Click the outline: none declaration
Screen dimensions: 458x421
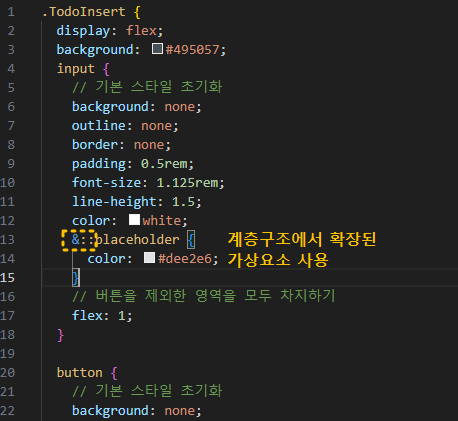click(125, 126)
